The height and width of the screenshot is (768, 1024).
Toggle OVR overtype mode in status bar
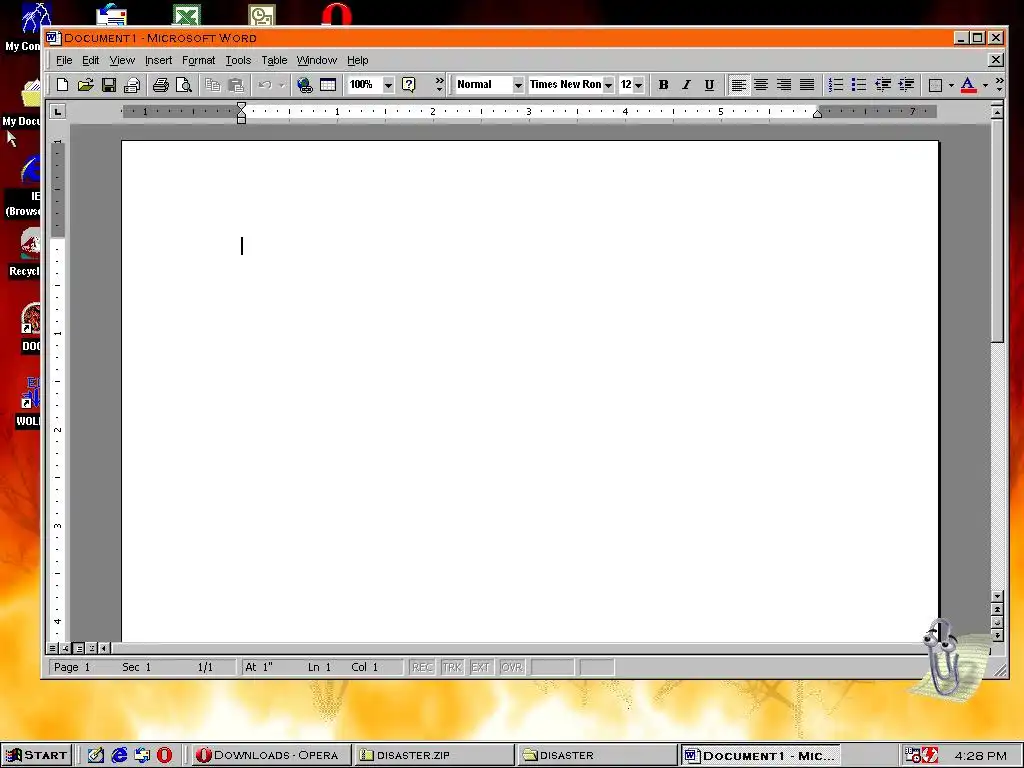(x=511, y=667)
